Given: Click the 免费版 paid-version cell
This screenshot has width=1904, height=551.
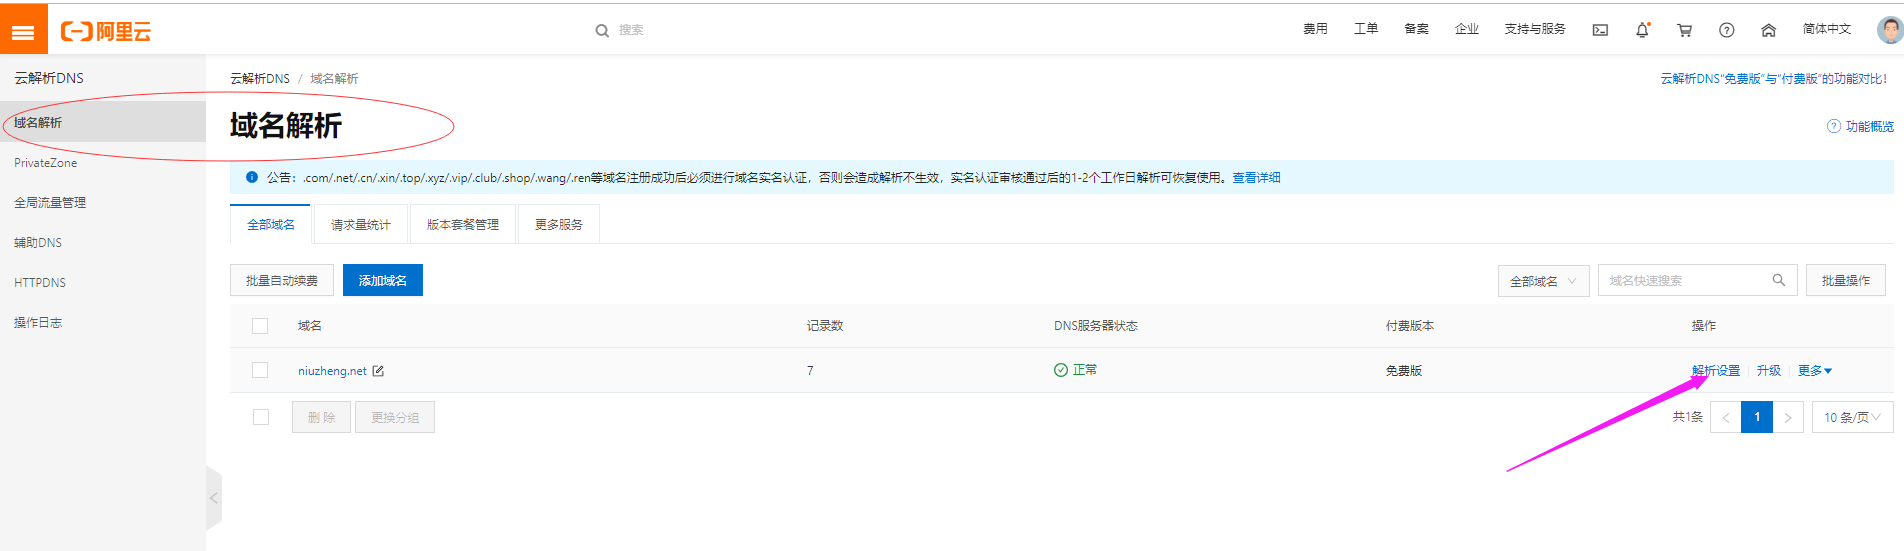Looking at the screenshot, I should coord(1404,370).
